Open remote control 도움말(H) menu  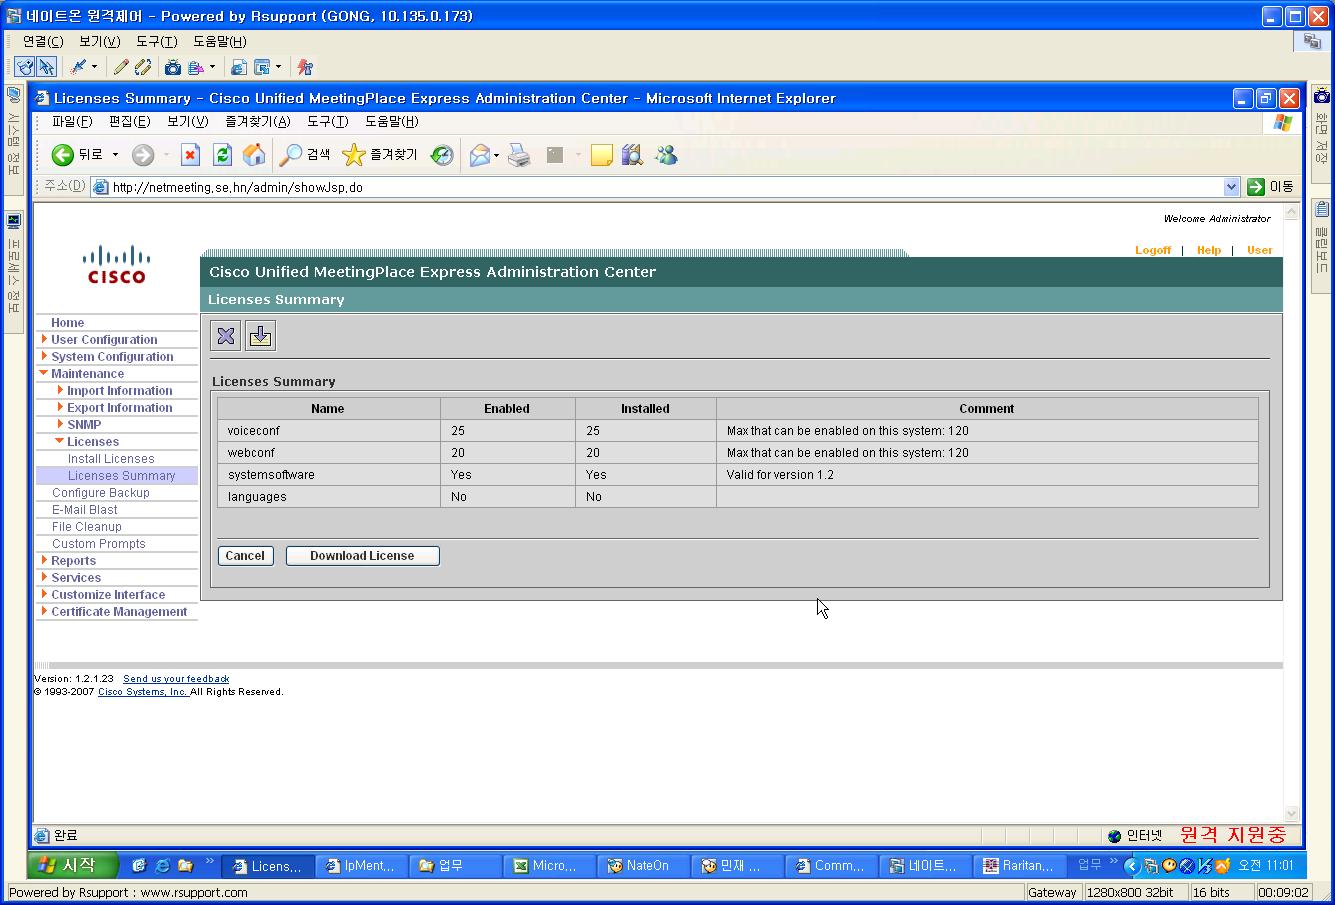(220, 41)
